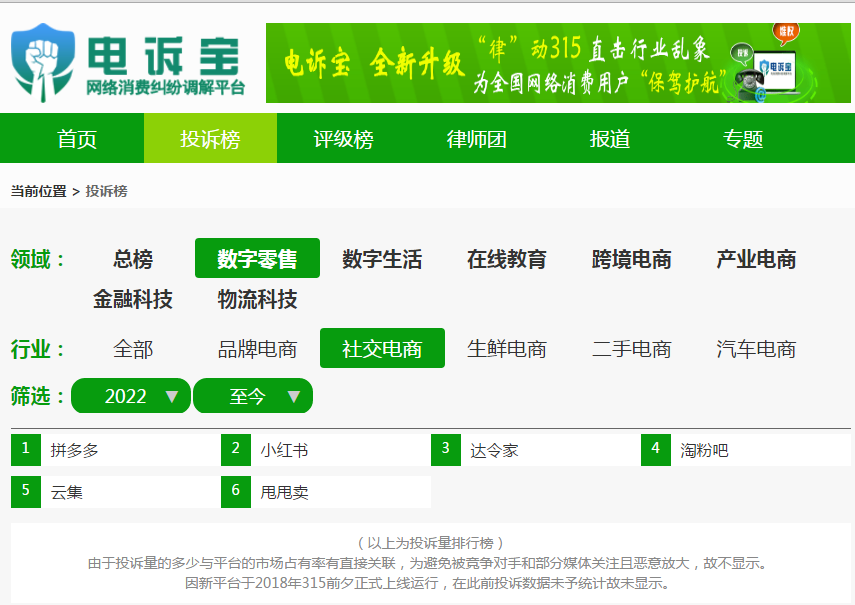Click 投诉榜 in the breadcrumb
This screenshot has width=855, height=605.
coord(106,191)
